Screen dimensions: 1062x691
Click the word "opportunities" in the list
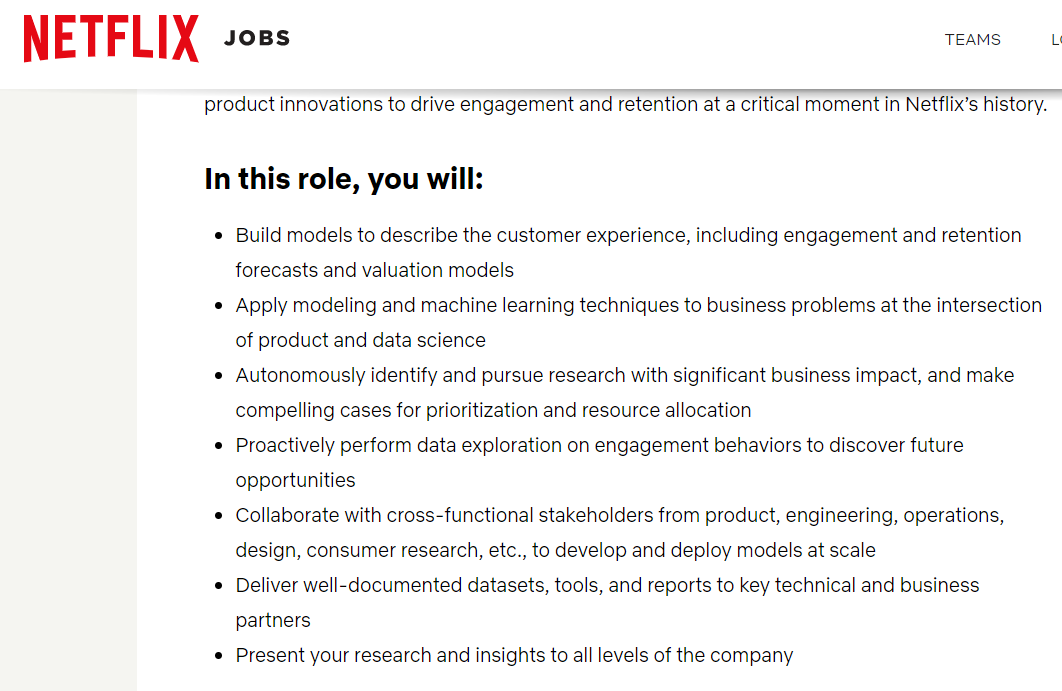pyautogui.click(x=295, y=480)
